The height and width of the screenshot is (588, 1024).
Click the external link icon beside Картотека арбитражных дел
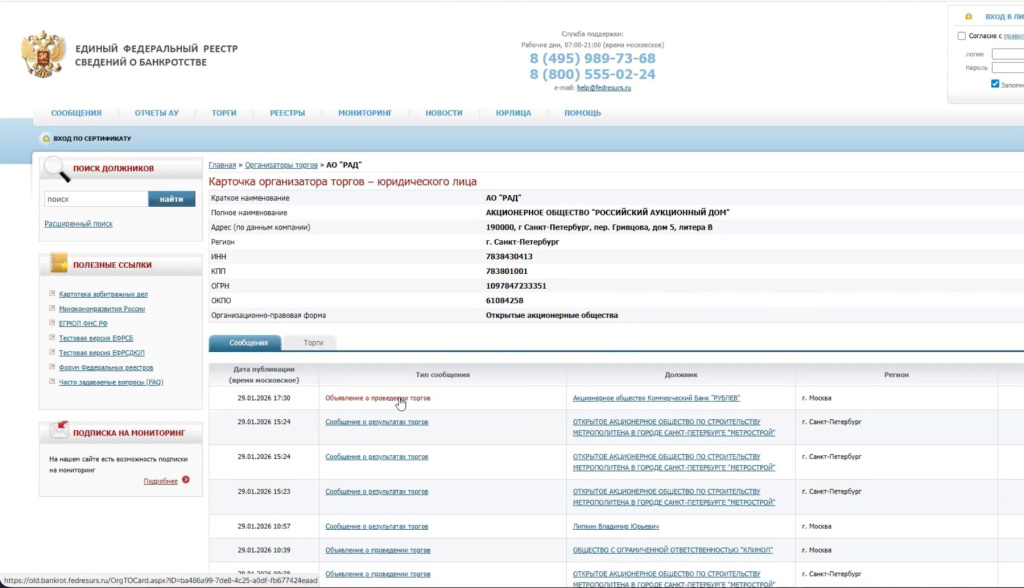pos(51,294)
